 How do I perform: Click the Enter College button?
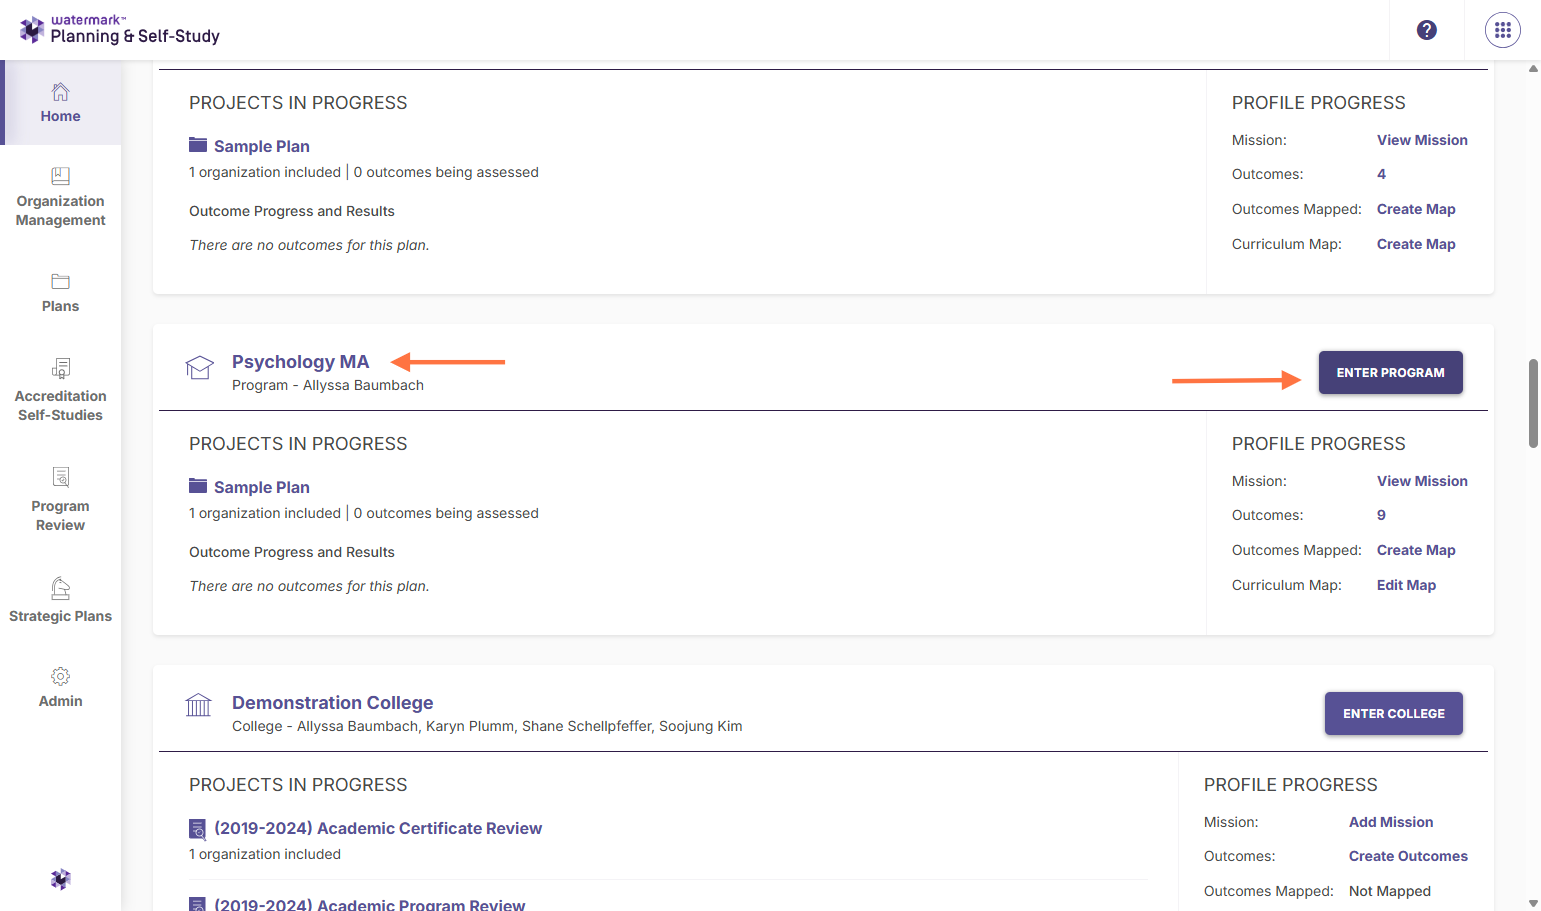[x=1394, y=713]
